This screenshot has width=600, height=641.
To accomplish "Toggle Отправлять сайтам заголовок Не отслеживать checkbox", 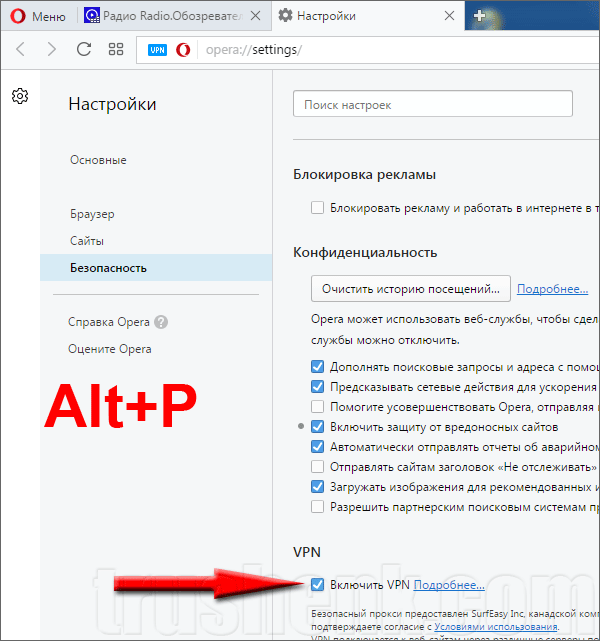I will (x=318, y=466).
